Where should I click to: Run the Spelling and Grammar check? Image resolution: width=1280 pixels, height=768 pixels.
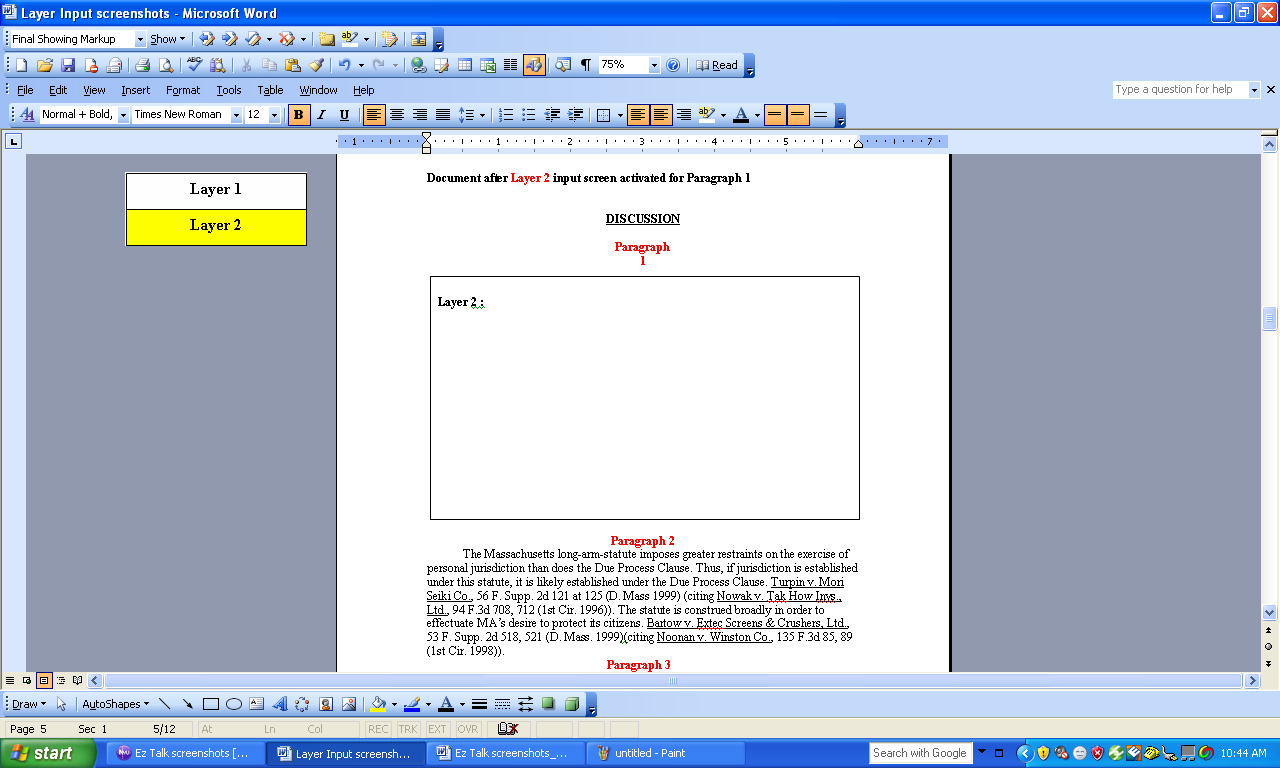pos(194,65)
